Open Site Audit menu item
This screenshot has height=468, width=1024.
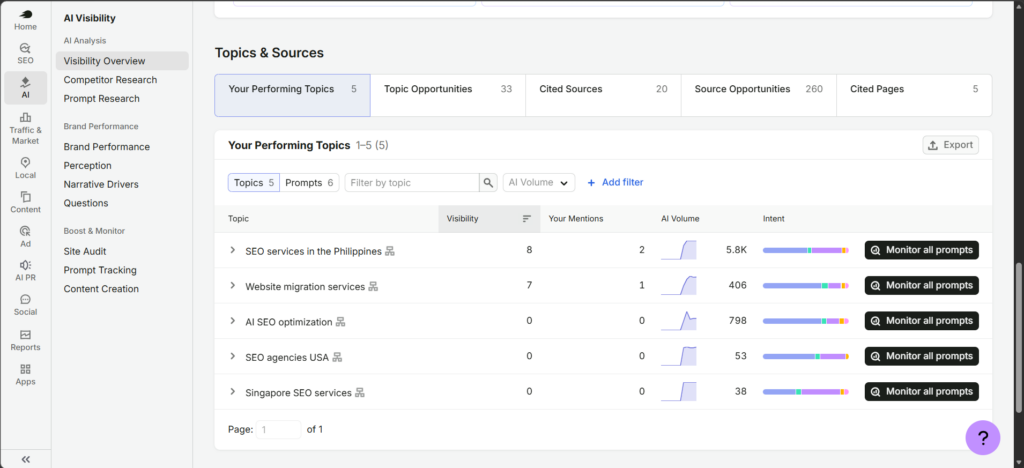tap(85, 251)
